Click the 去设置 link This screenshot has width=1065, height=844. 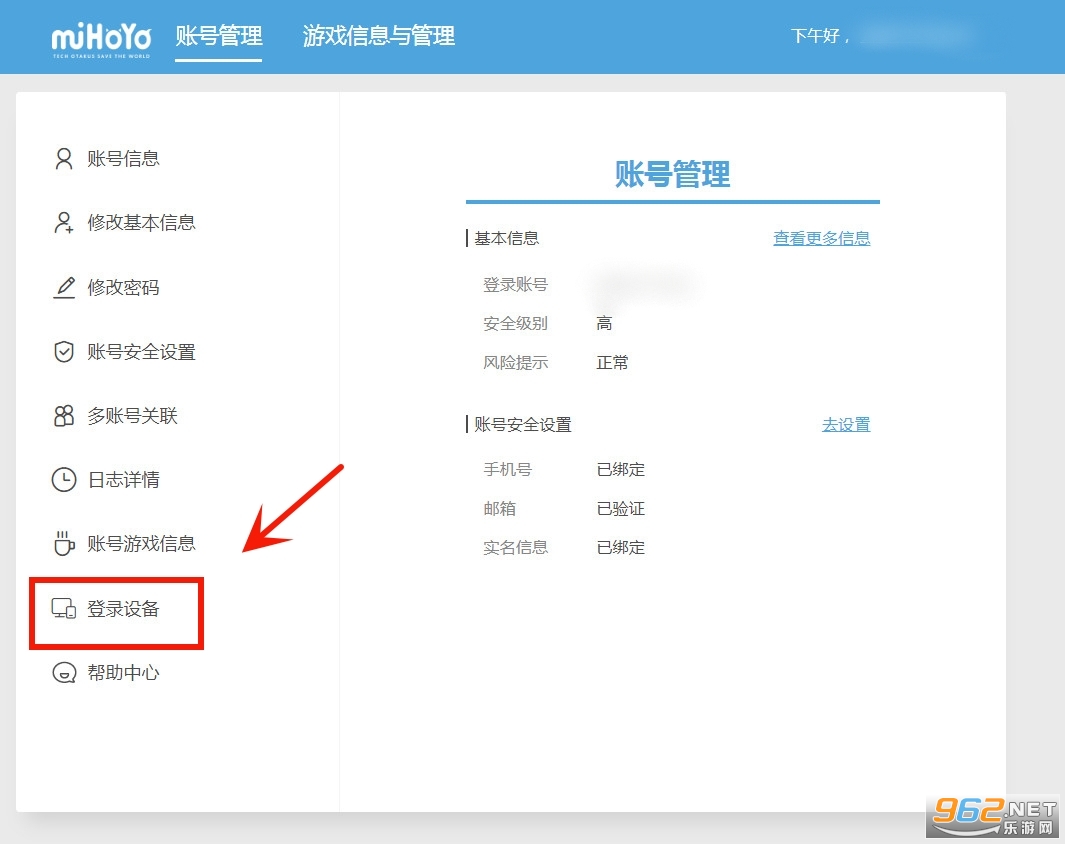point(846,425)
